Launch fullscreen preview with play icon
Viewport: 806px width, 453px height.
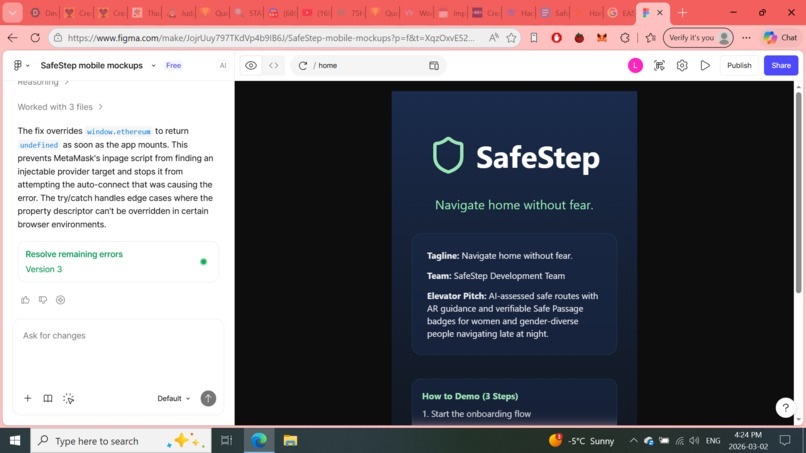[705, 65]
